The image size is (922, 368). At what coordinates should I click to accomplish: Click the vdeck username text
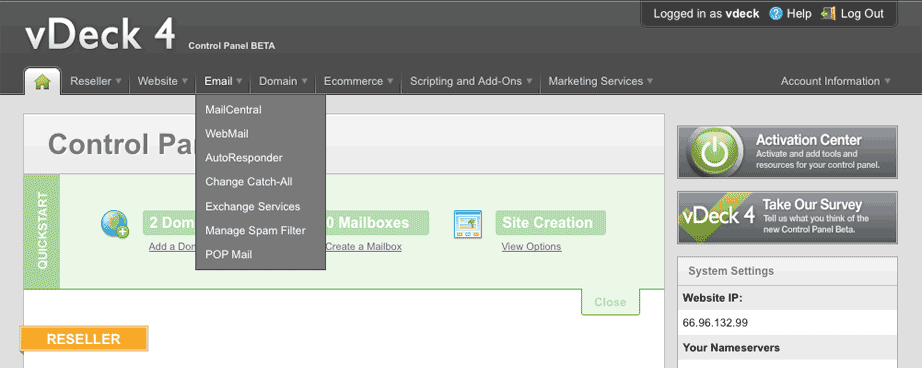click(742, 14)
